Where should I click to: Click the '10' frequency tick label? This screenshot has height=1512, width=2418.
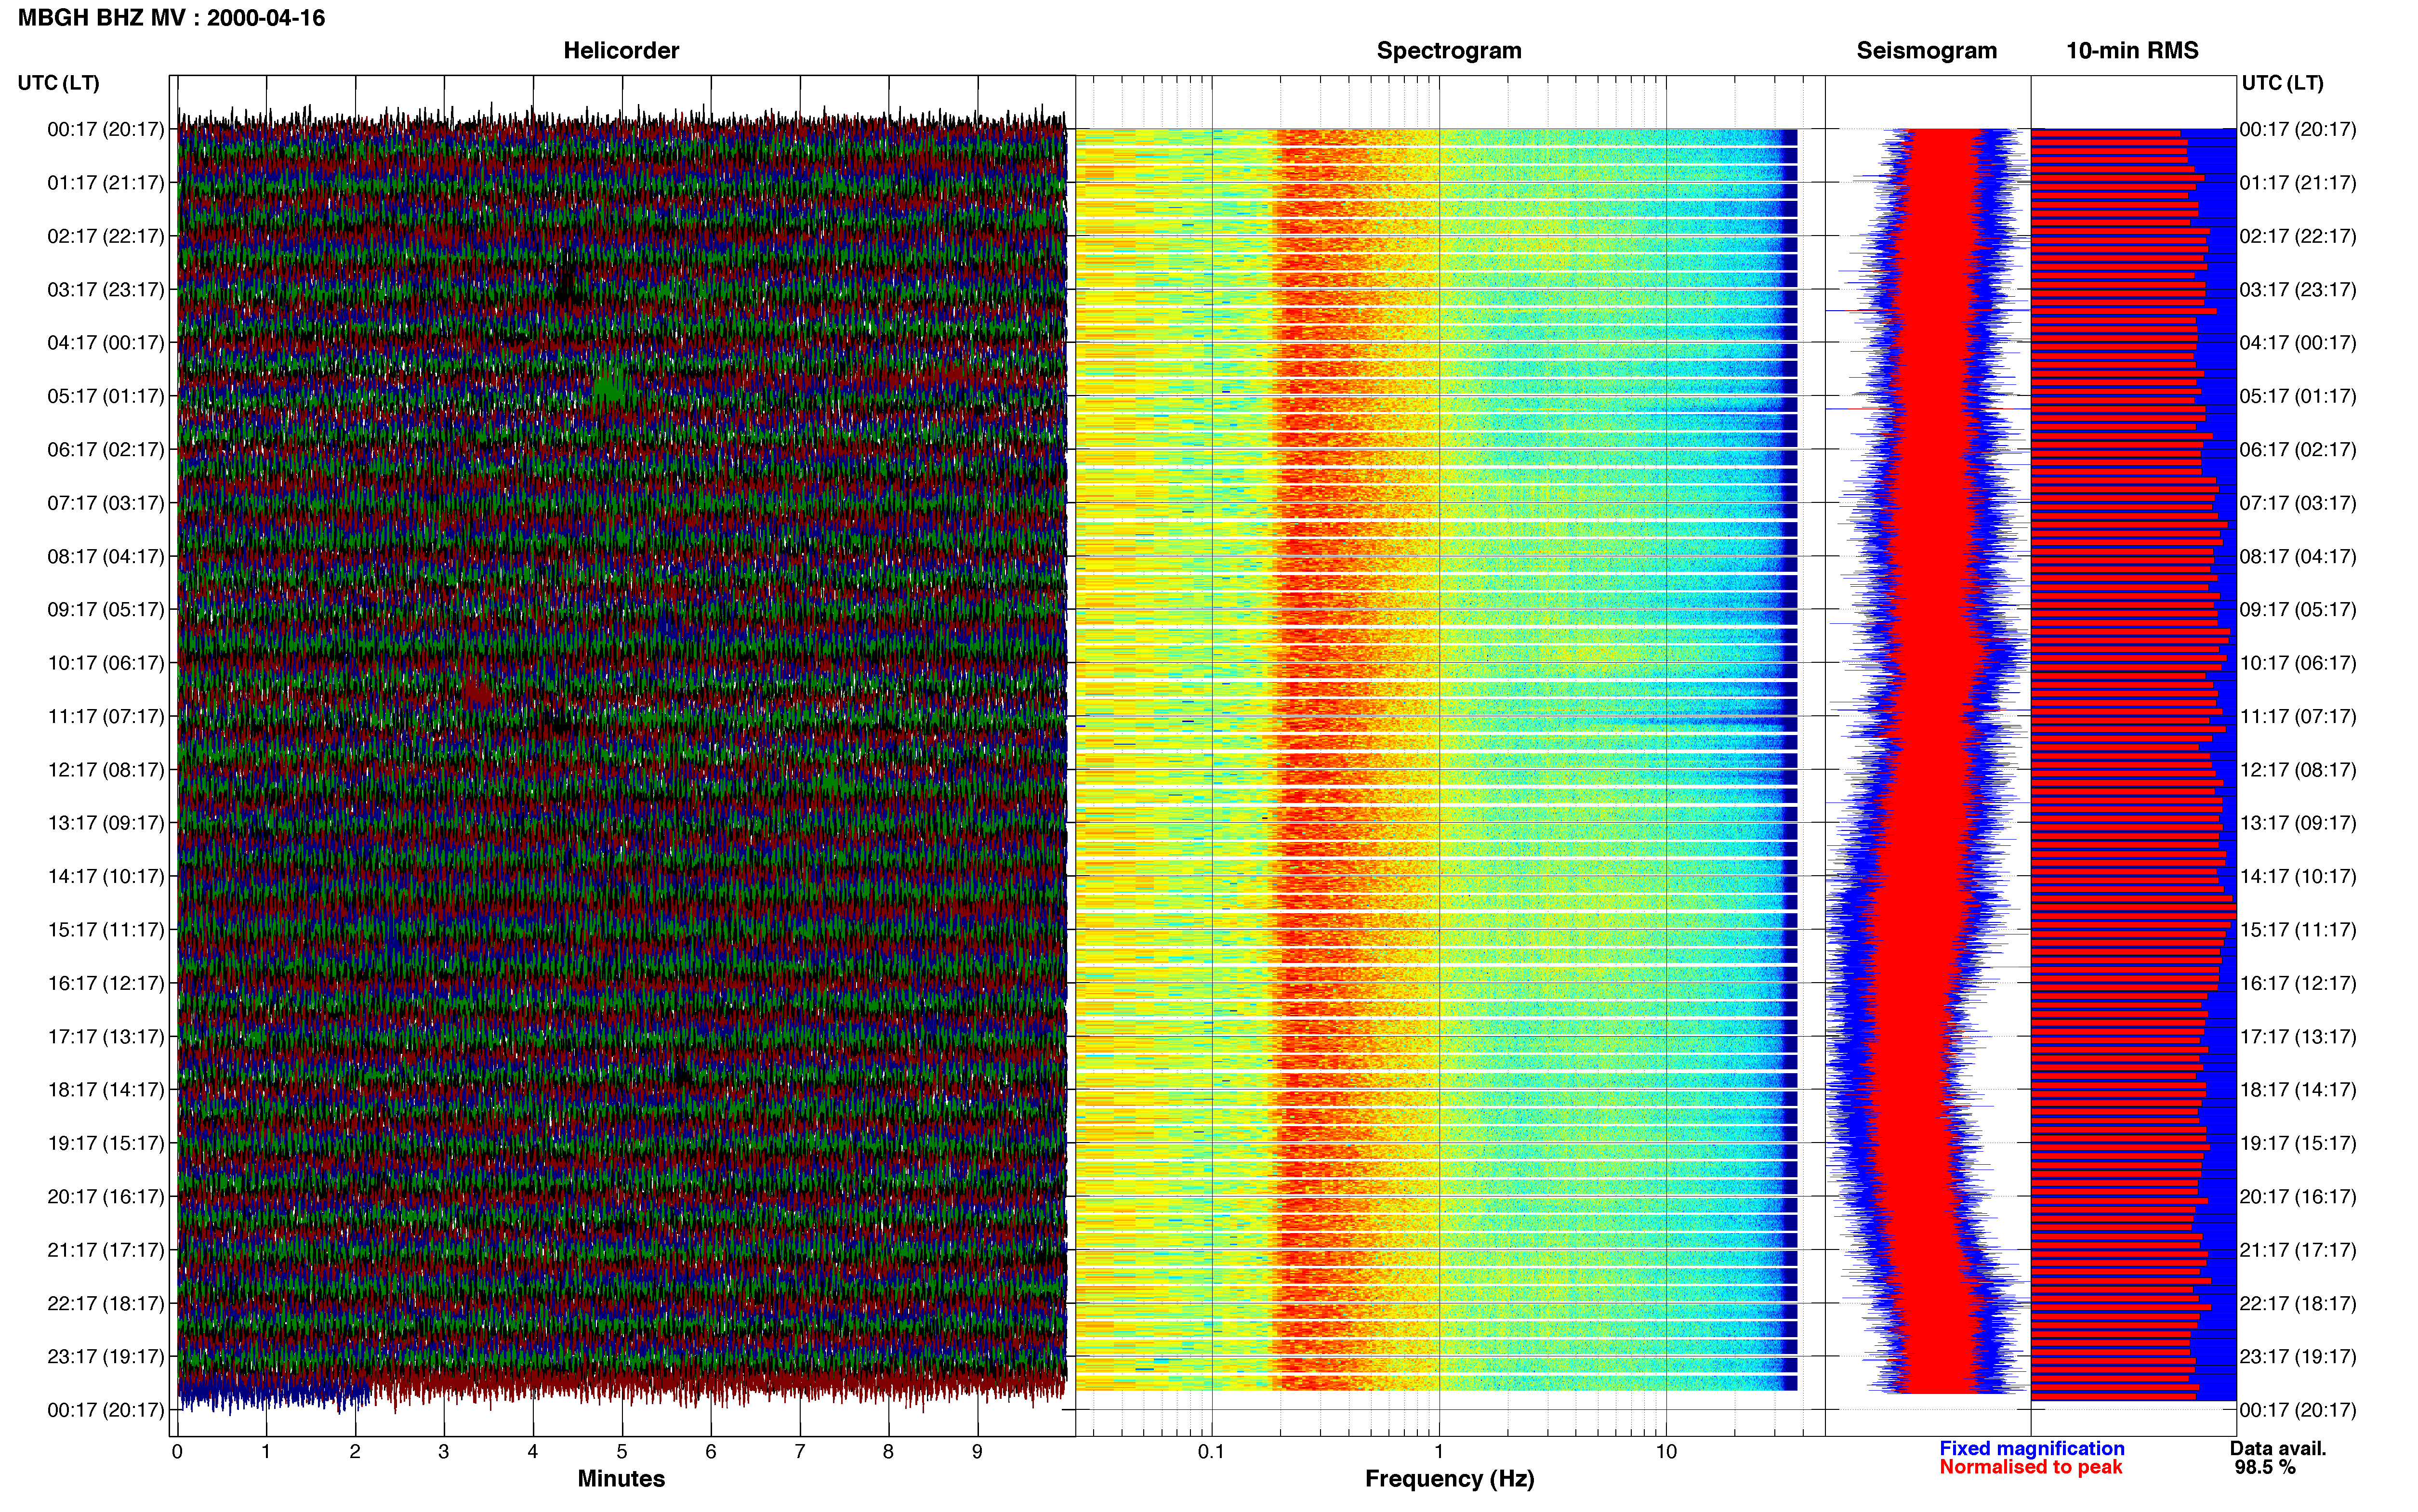[1666, 1452]
